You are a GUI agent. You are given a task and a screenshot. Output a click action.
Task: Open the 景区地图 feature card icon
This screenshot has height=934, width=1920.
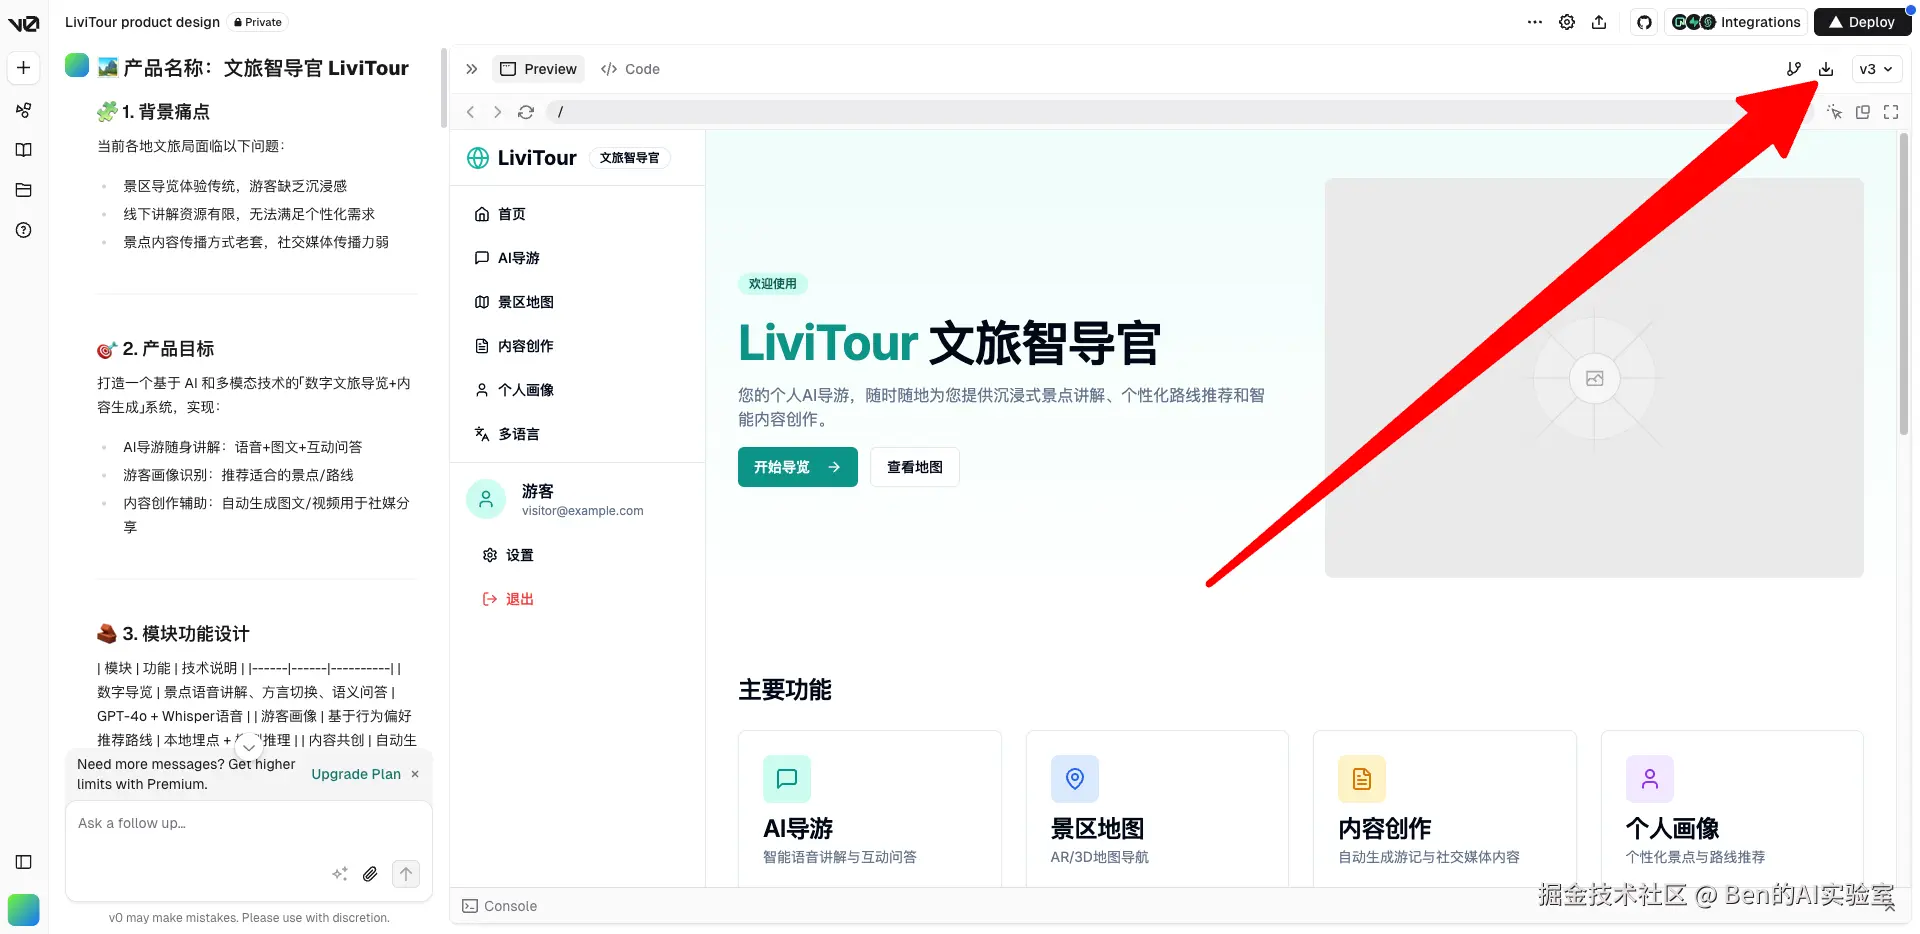(x=1075, y=779)
